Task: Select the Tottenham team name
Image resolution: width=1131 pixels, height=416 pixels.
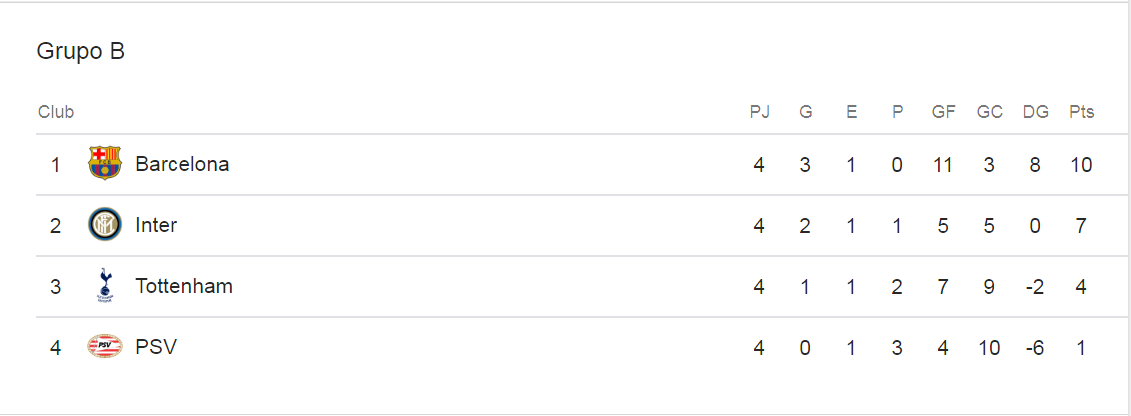Action: [x=184, y=286]
